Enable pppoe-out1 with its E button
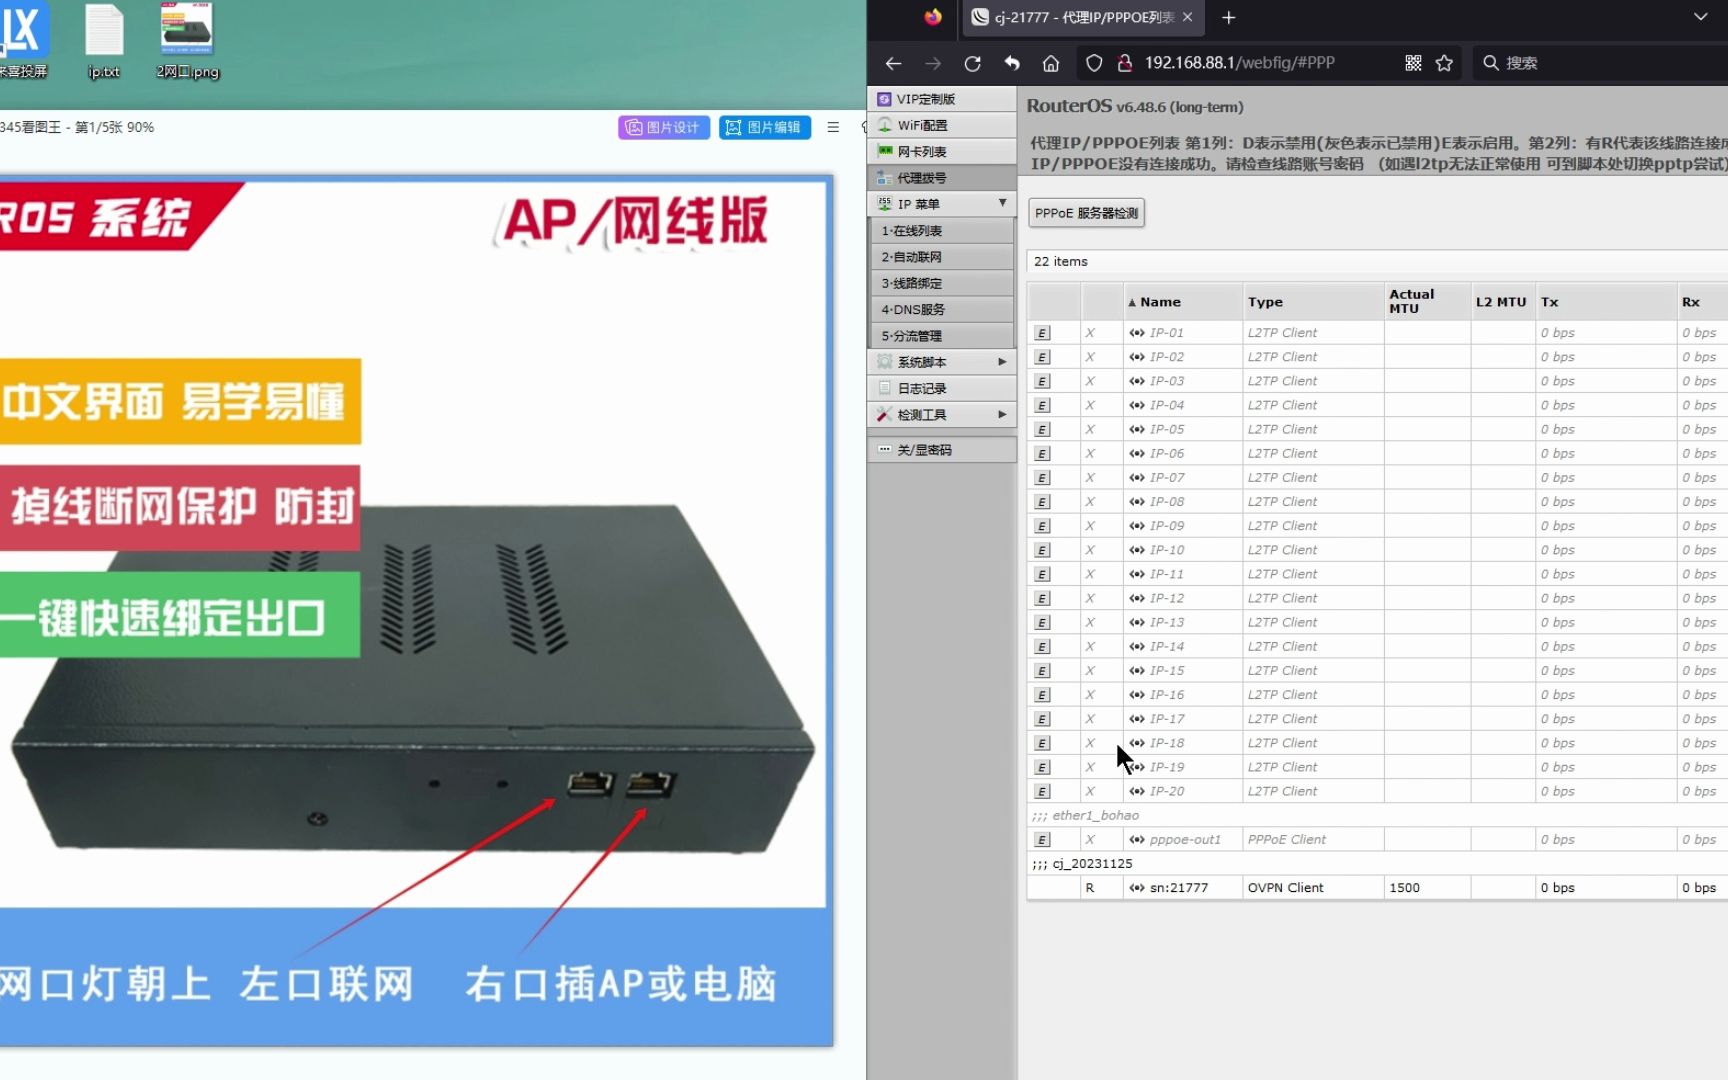The image size is (1728, 1080). pyautogui.click(x=1042, y=839)
